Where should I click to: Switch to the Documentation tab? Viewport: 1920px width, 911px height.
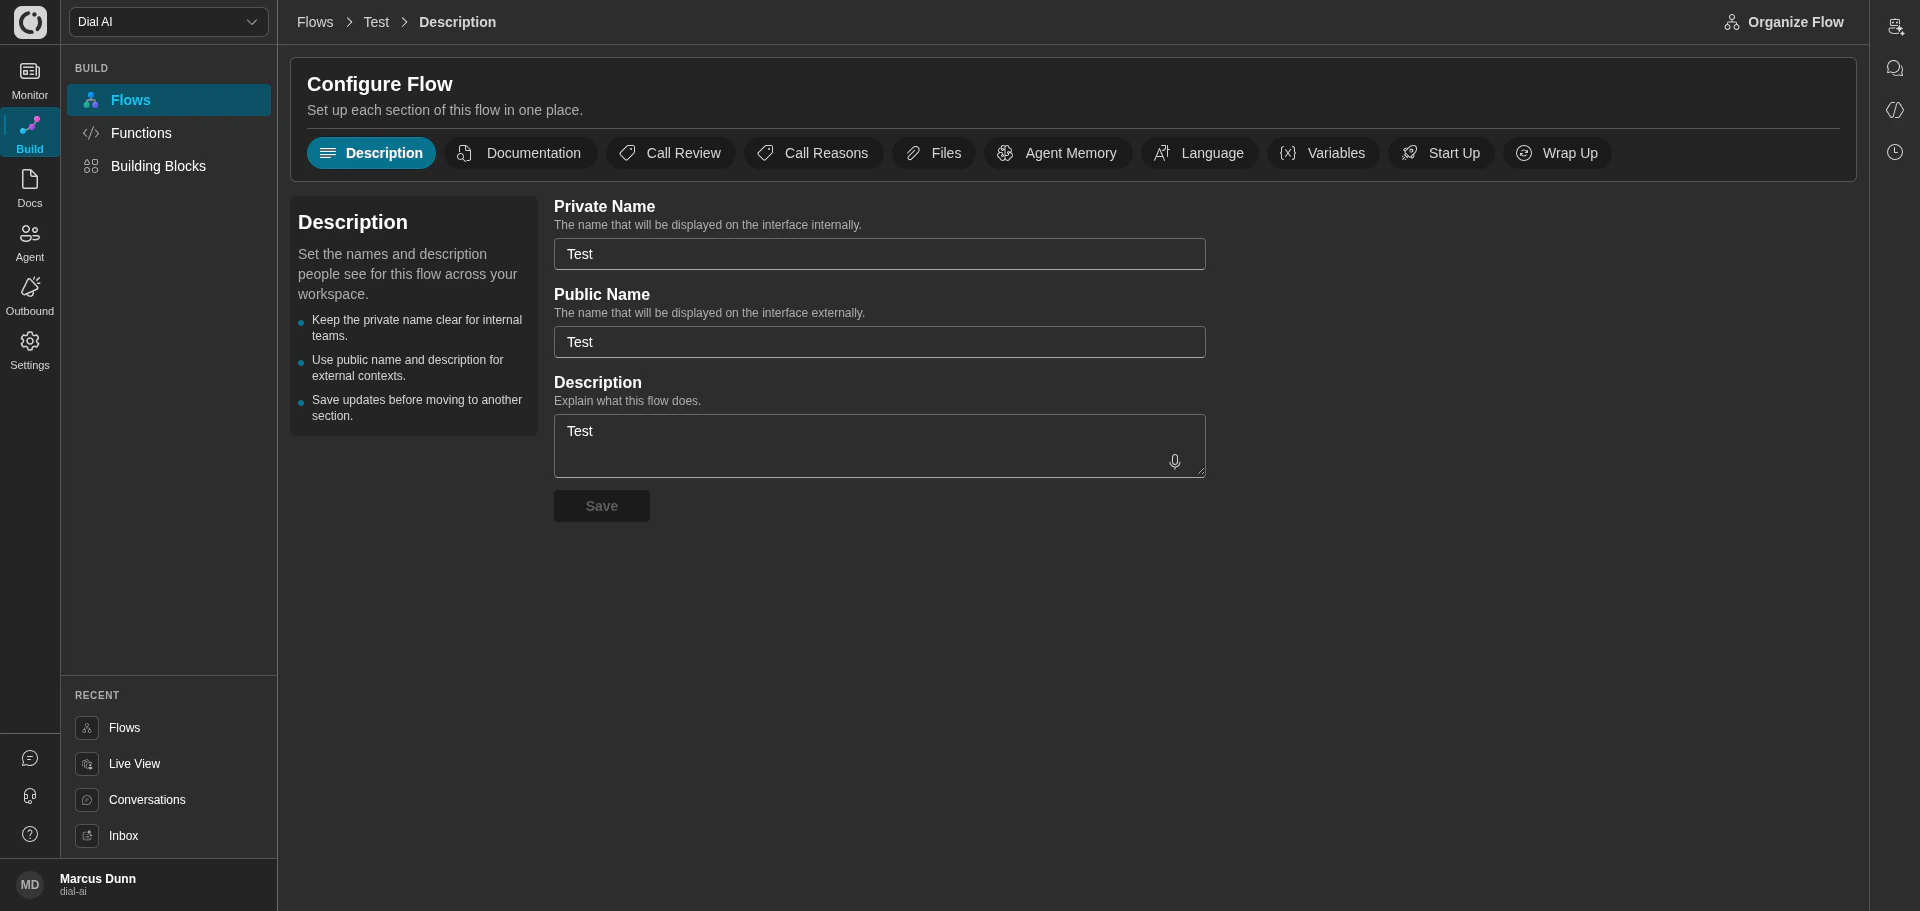520,153
